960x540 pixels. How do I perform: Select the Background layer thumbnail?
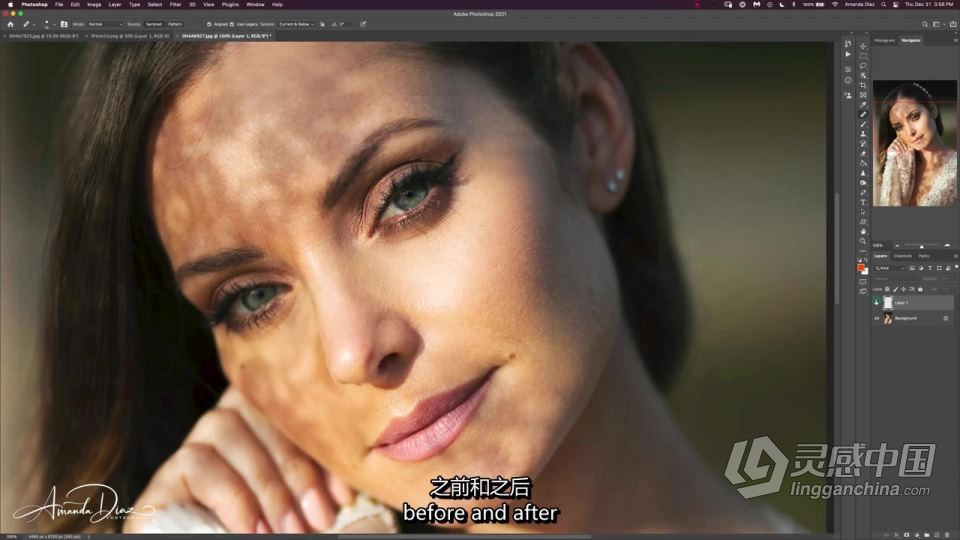click(888, 318)
